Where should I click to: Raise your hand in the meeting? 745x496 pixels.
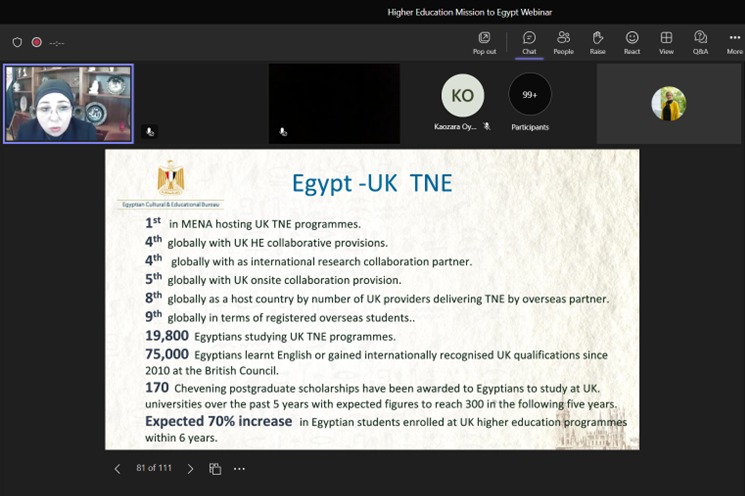(x=597, y=42)
